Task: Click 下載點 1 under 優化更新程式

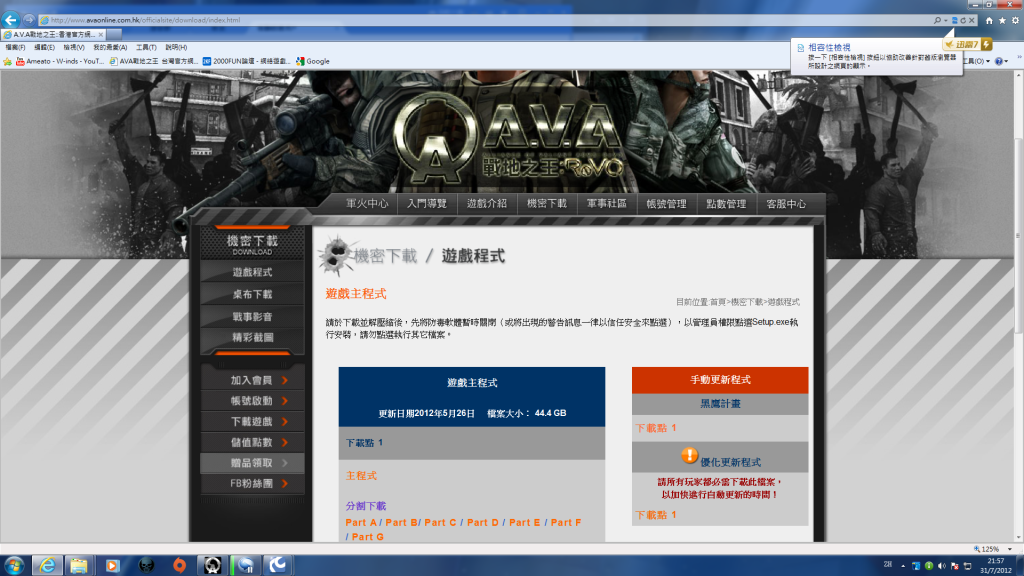Action: pos(656,515)
